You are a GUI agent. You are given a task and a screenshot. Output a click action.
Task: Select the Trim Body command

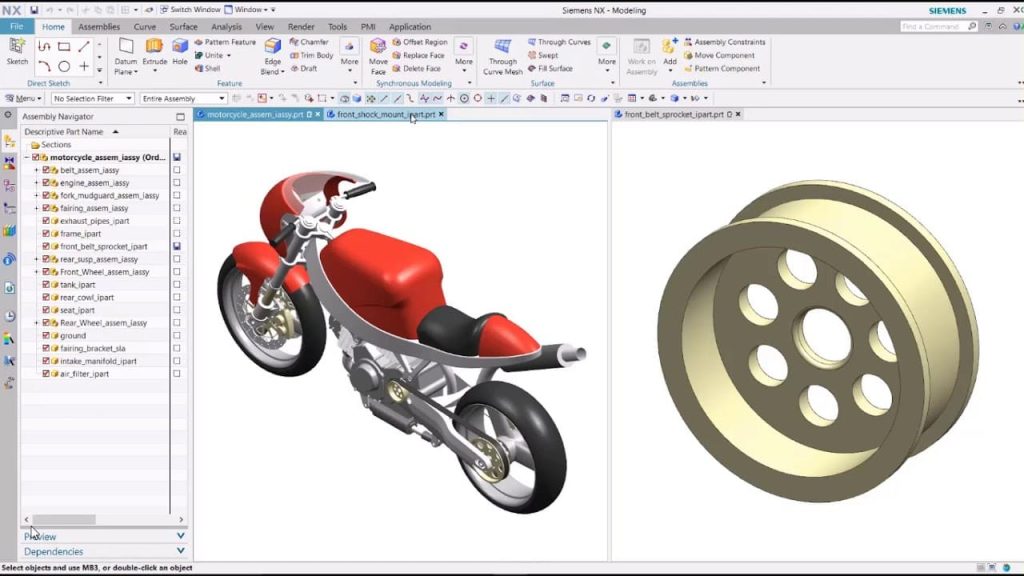(x=316, y=55)
